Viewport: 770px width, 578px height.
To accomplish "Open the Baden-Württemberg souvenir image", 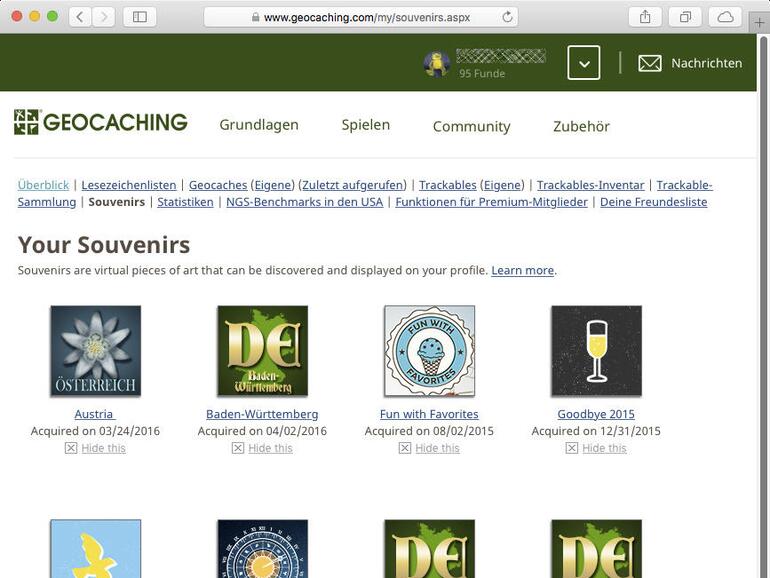I will 263,351.
